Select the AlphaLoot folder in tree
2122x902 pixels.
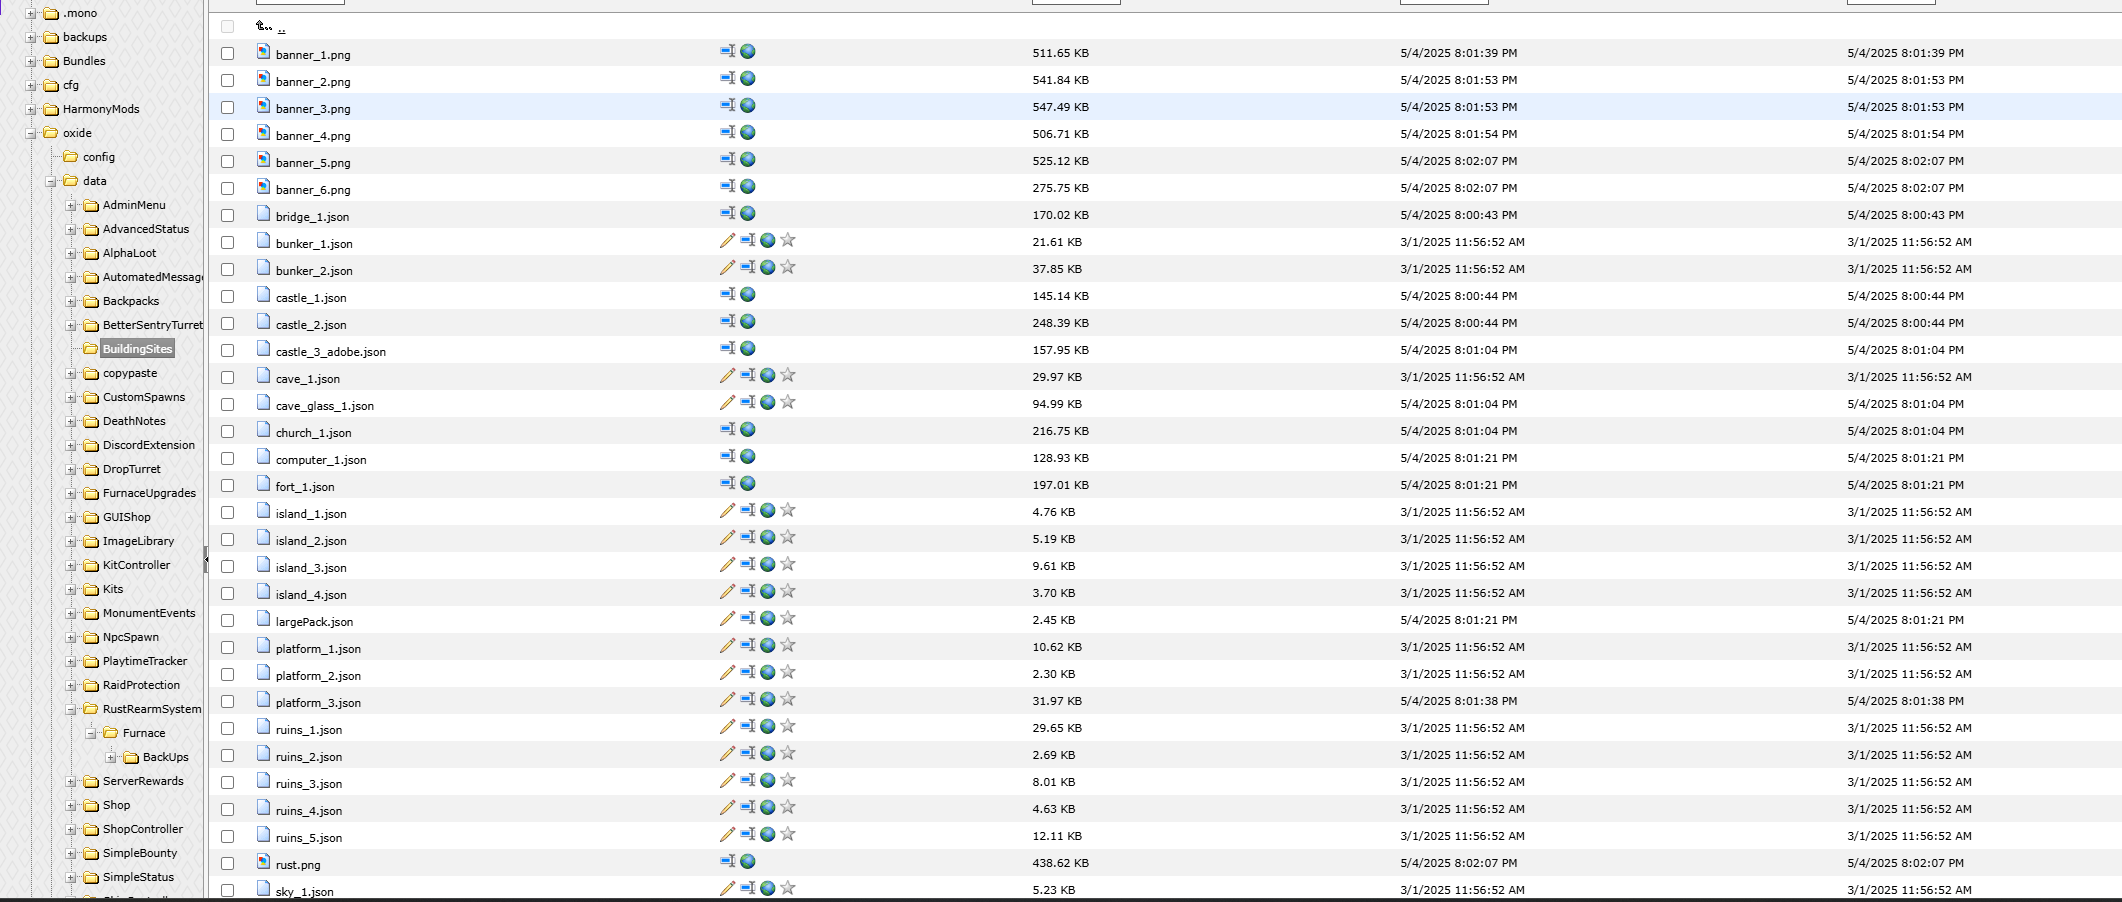129,253
